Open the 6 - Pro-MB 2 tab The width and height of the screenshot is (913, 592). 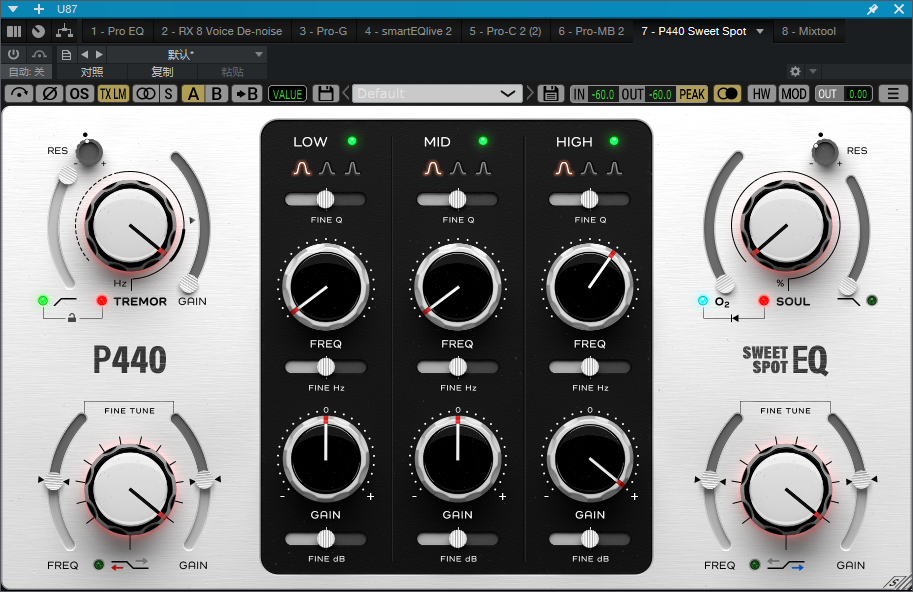click(591, 31)
